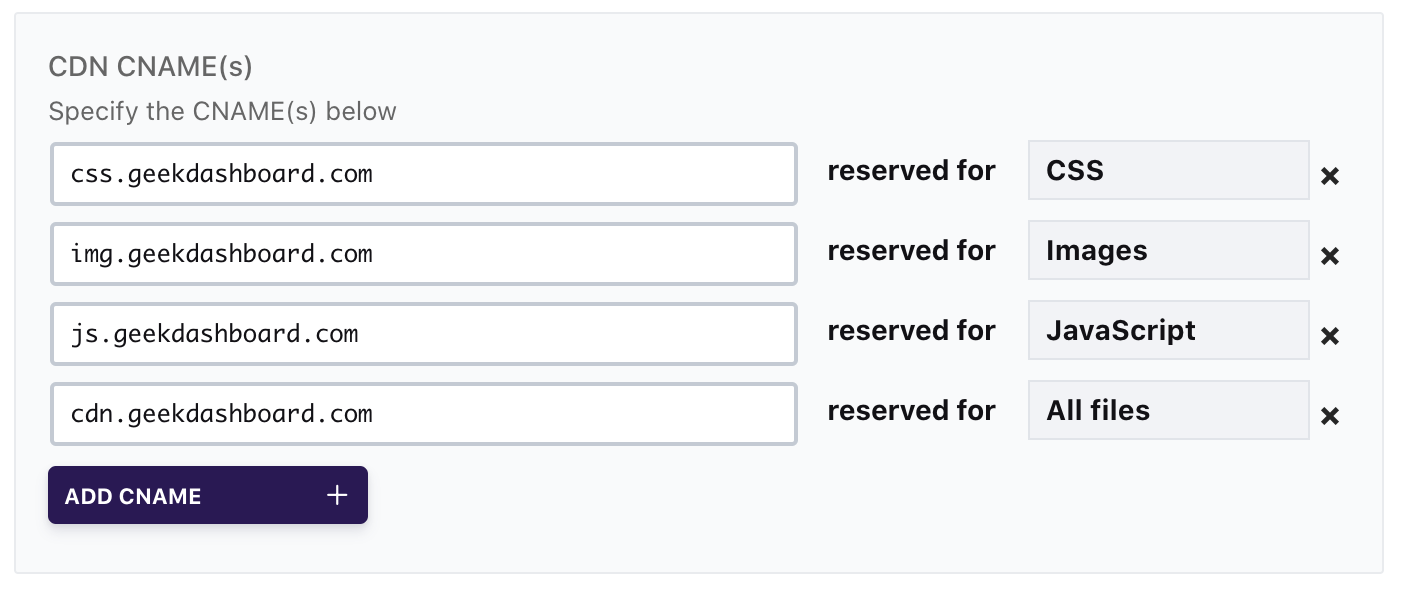Open the CSS reserved-for dropdown
1412x592 pixels.
pos(1168,170)
